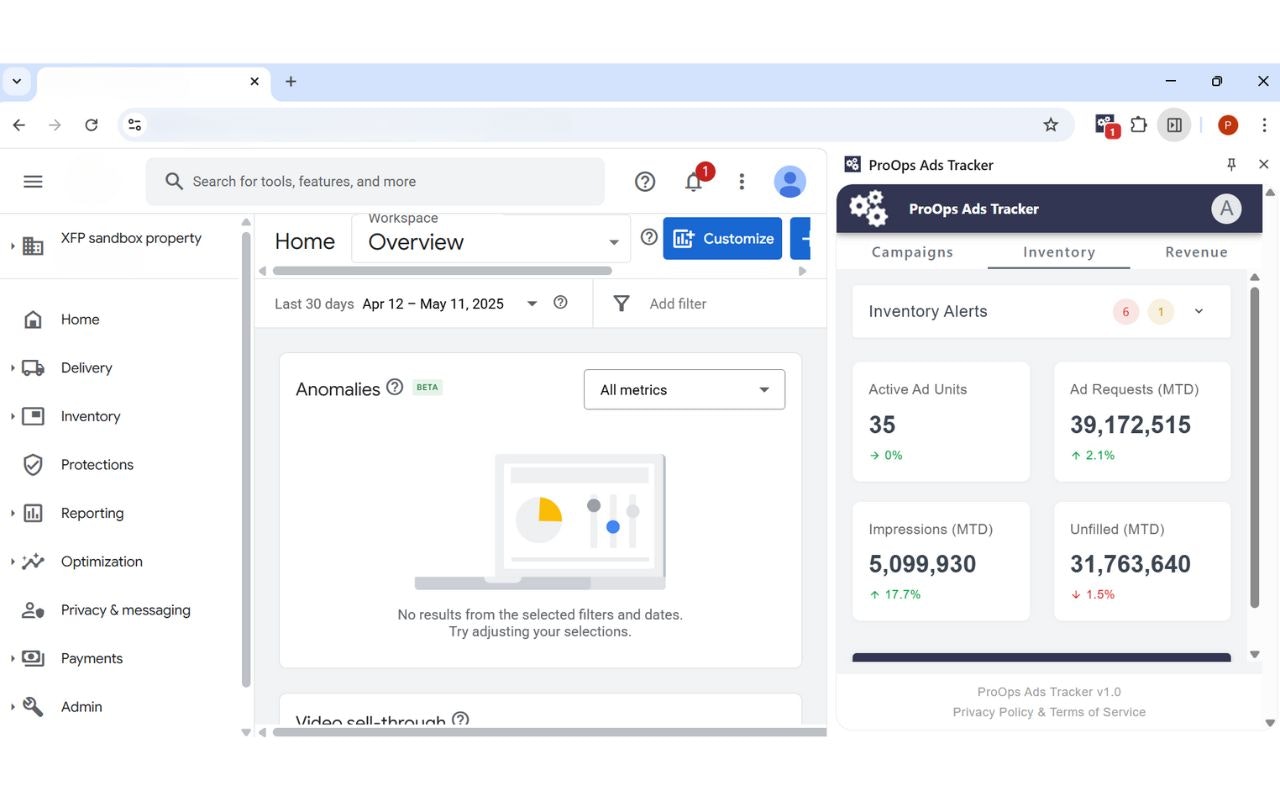Switch to the Revenue tab
The image size is (1280, 800).
coord(1196,252)
